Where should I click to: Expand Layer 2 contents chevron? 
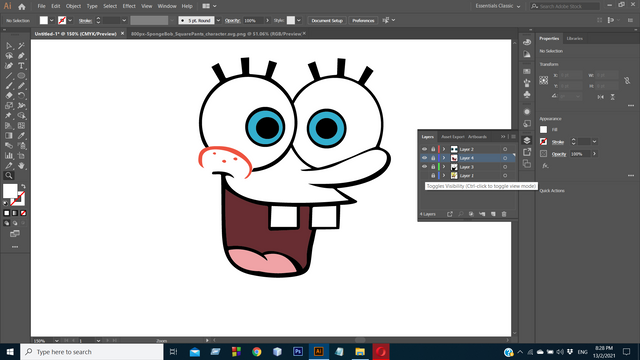tap(444, 149)
